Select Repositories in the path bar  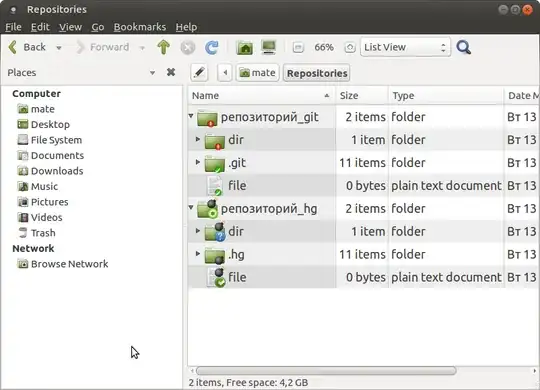(x=317, y=73)
